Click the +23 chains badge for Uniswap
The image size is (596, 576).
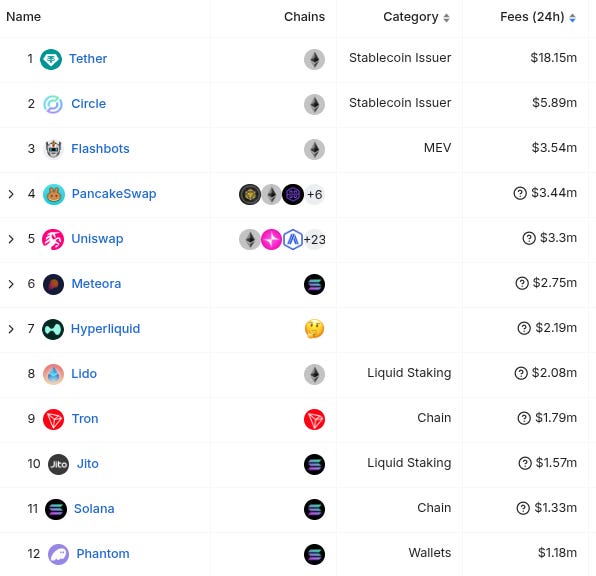(x=315, y=240)
